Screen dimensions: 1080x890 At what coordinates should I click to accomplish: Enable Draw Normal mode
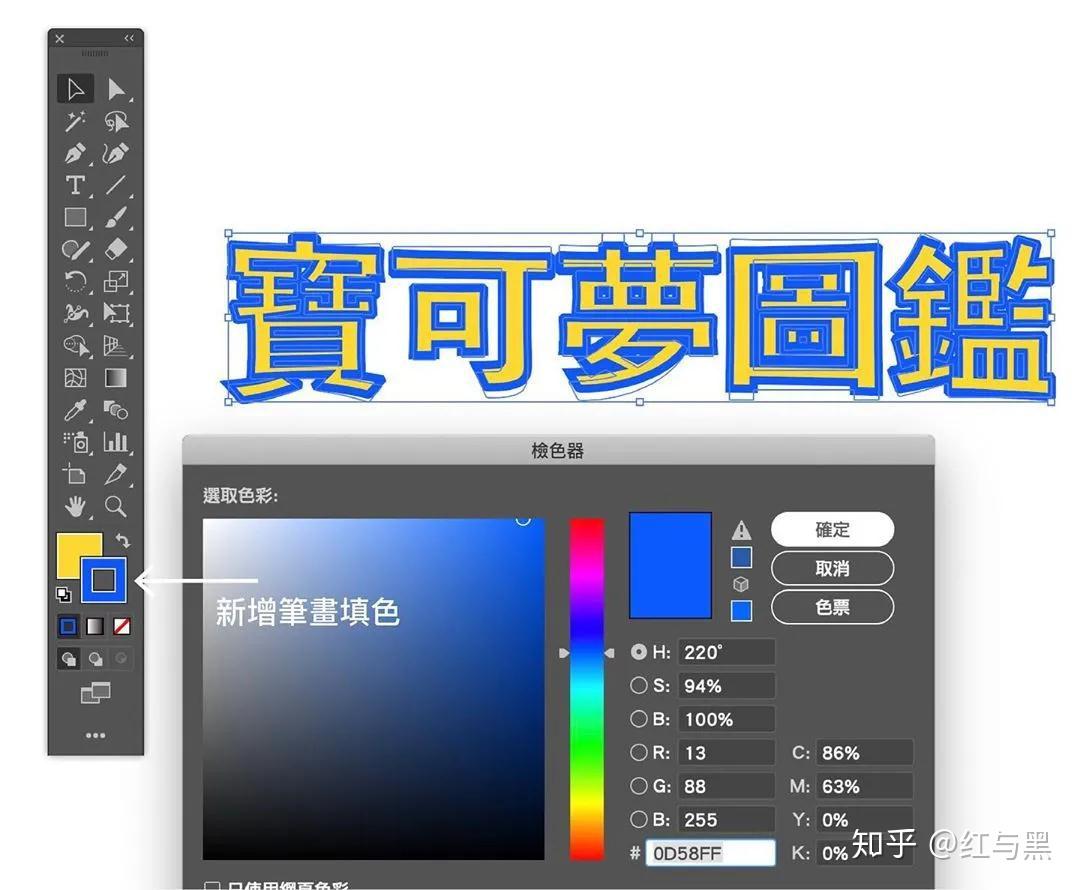pos(68,659)
